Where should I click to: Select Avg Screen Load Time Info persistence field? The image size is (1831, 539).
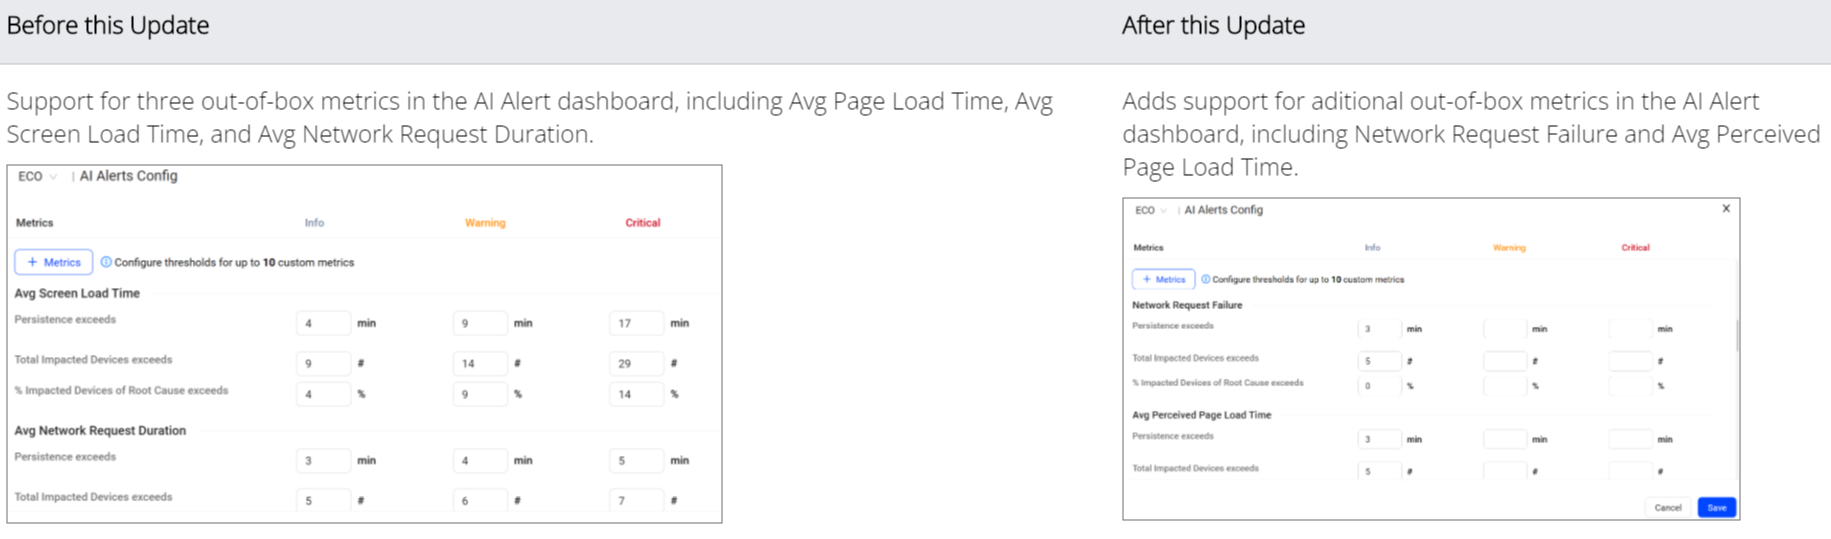(323, 323)
